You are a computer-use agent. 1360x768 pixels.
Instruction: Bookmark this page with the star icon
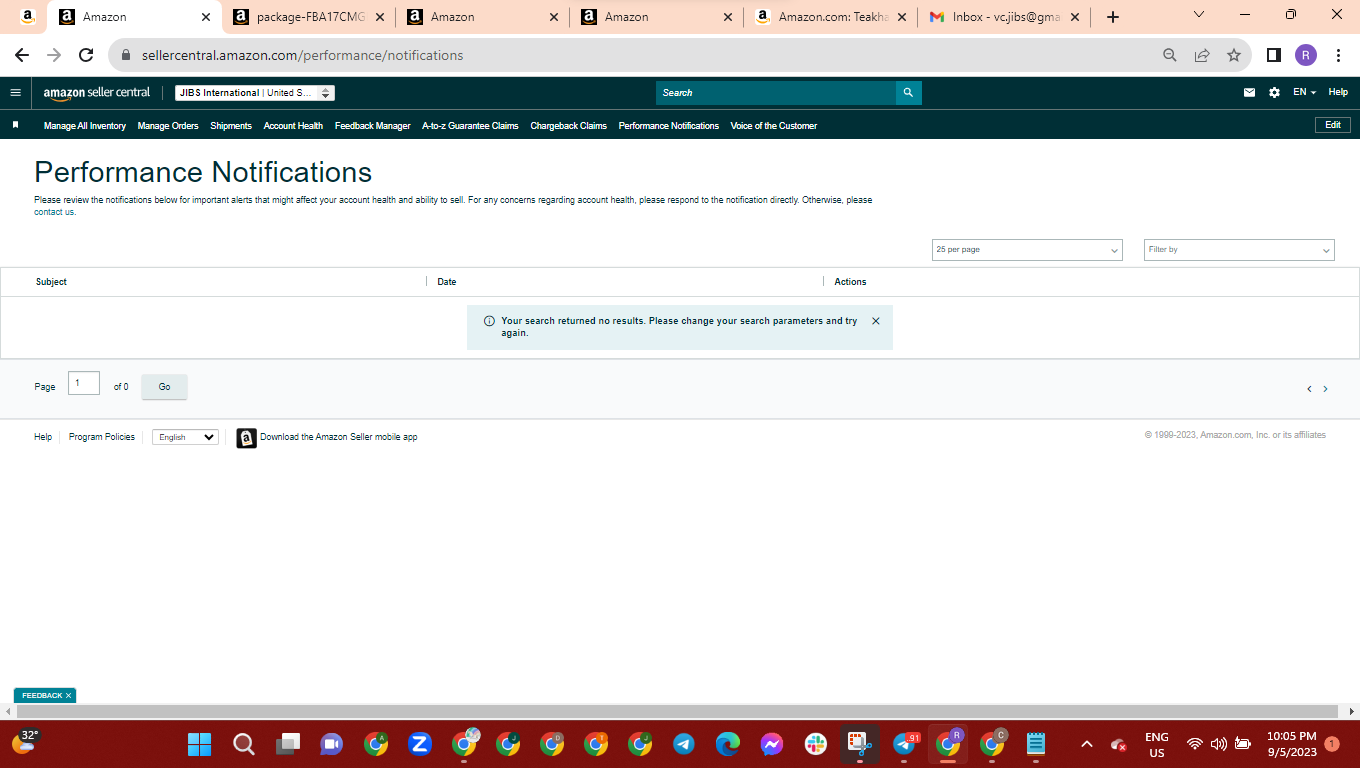(1234, 55)
